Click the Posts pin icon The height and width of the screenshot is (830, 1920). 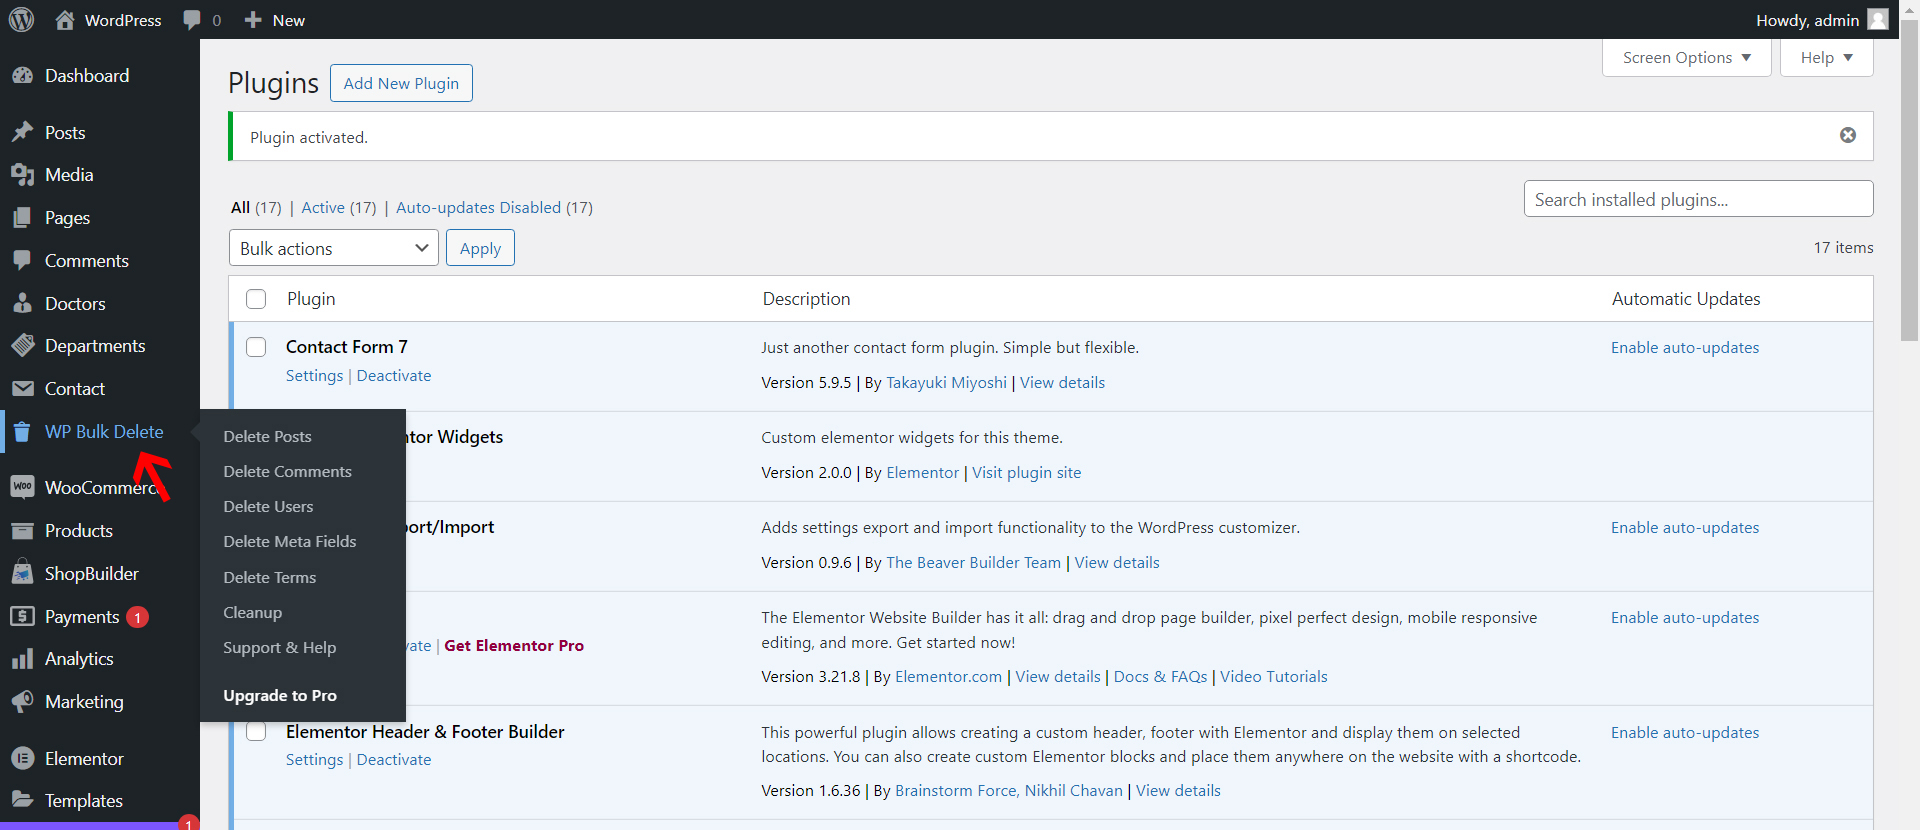point(22,133)
